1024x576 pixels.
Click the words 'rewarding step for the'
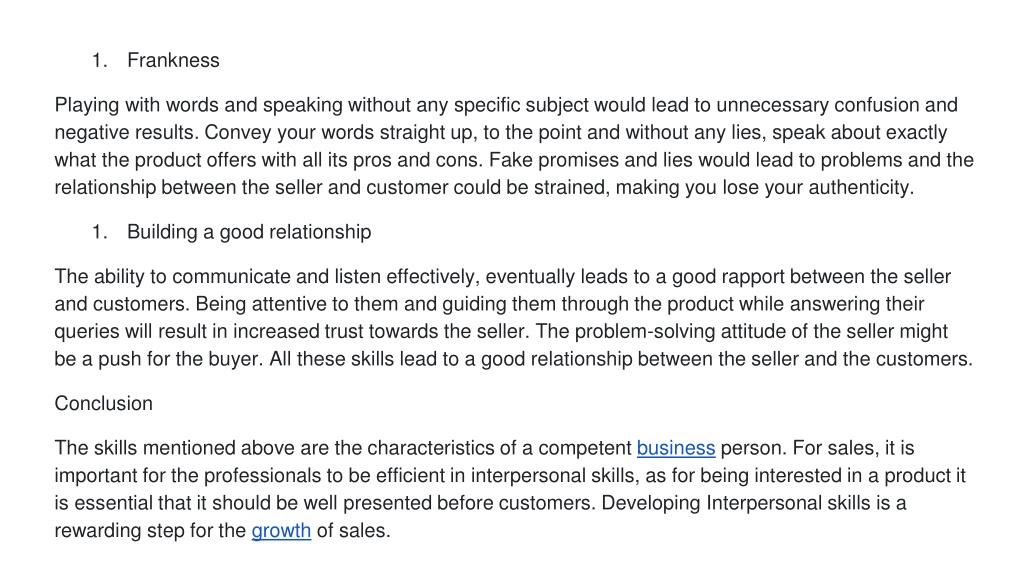[150, 530]
